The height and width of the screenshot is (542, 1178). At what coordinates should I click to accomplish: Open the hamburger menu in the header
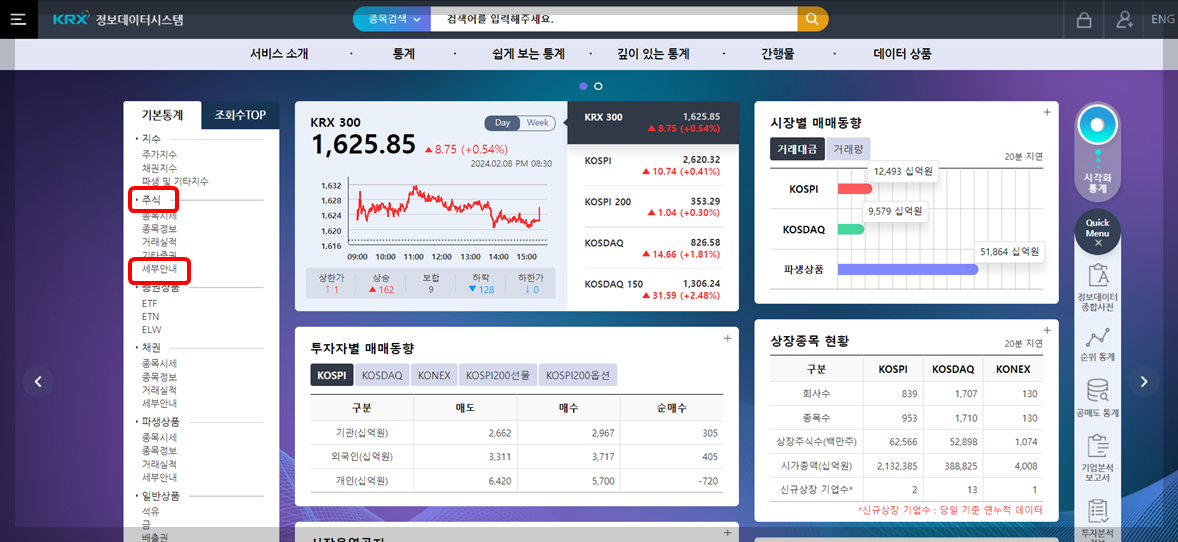[x=18, y=20]
